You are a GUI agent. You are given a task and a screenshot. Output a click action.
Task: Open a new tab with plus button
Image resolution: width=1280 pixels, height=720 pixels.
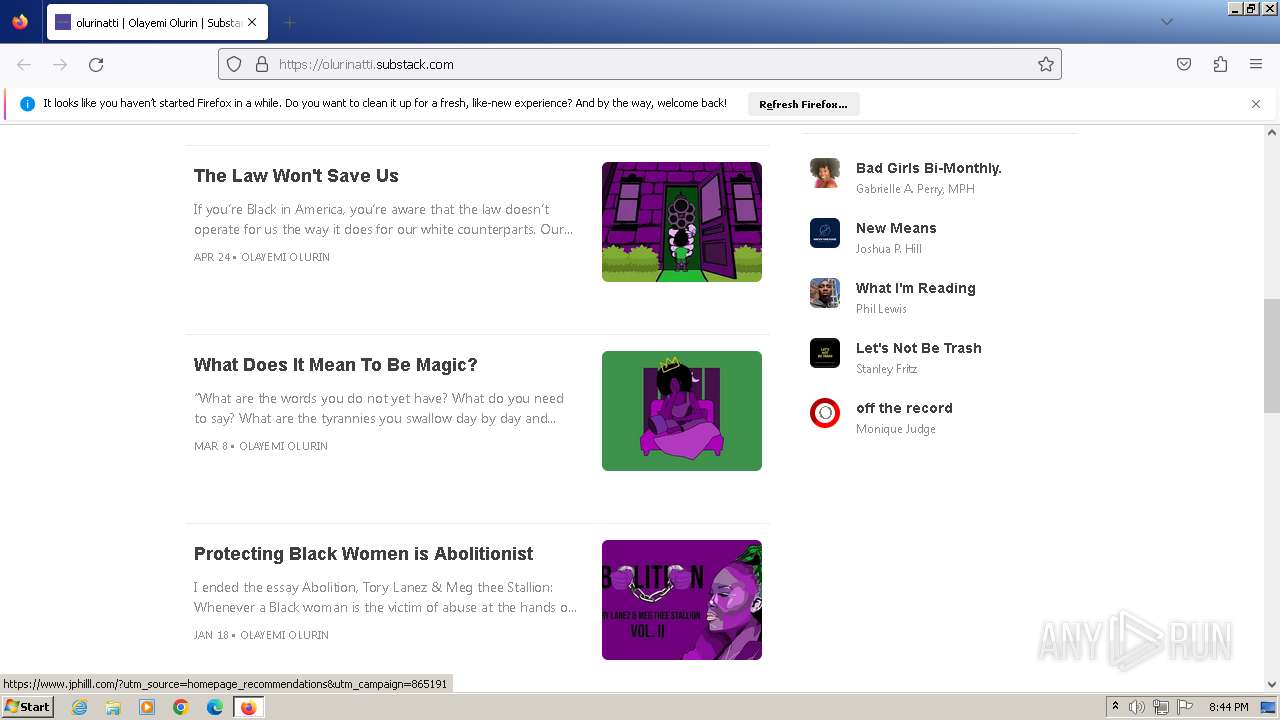pos(289,22)
